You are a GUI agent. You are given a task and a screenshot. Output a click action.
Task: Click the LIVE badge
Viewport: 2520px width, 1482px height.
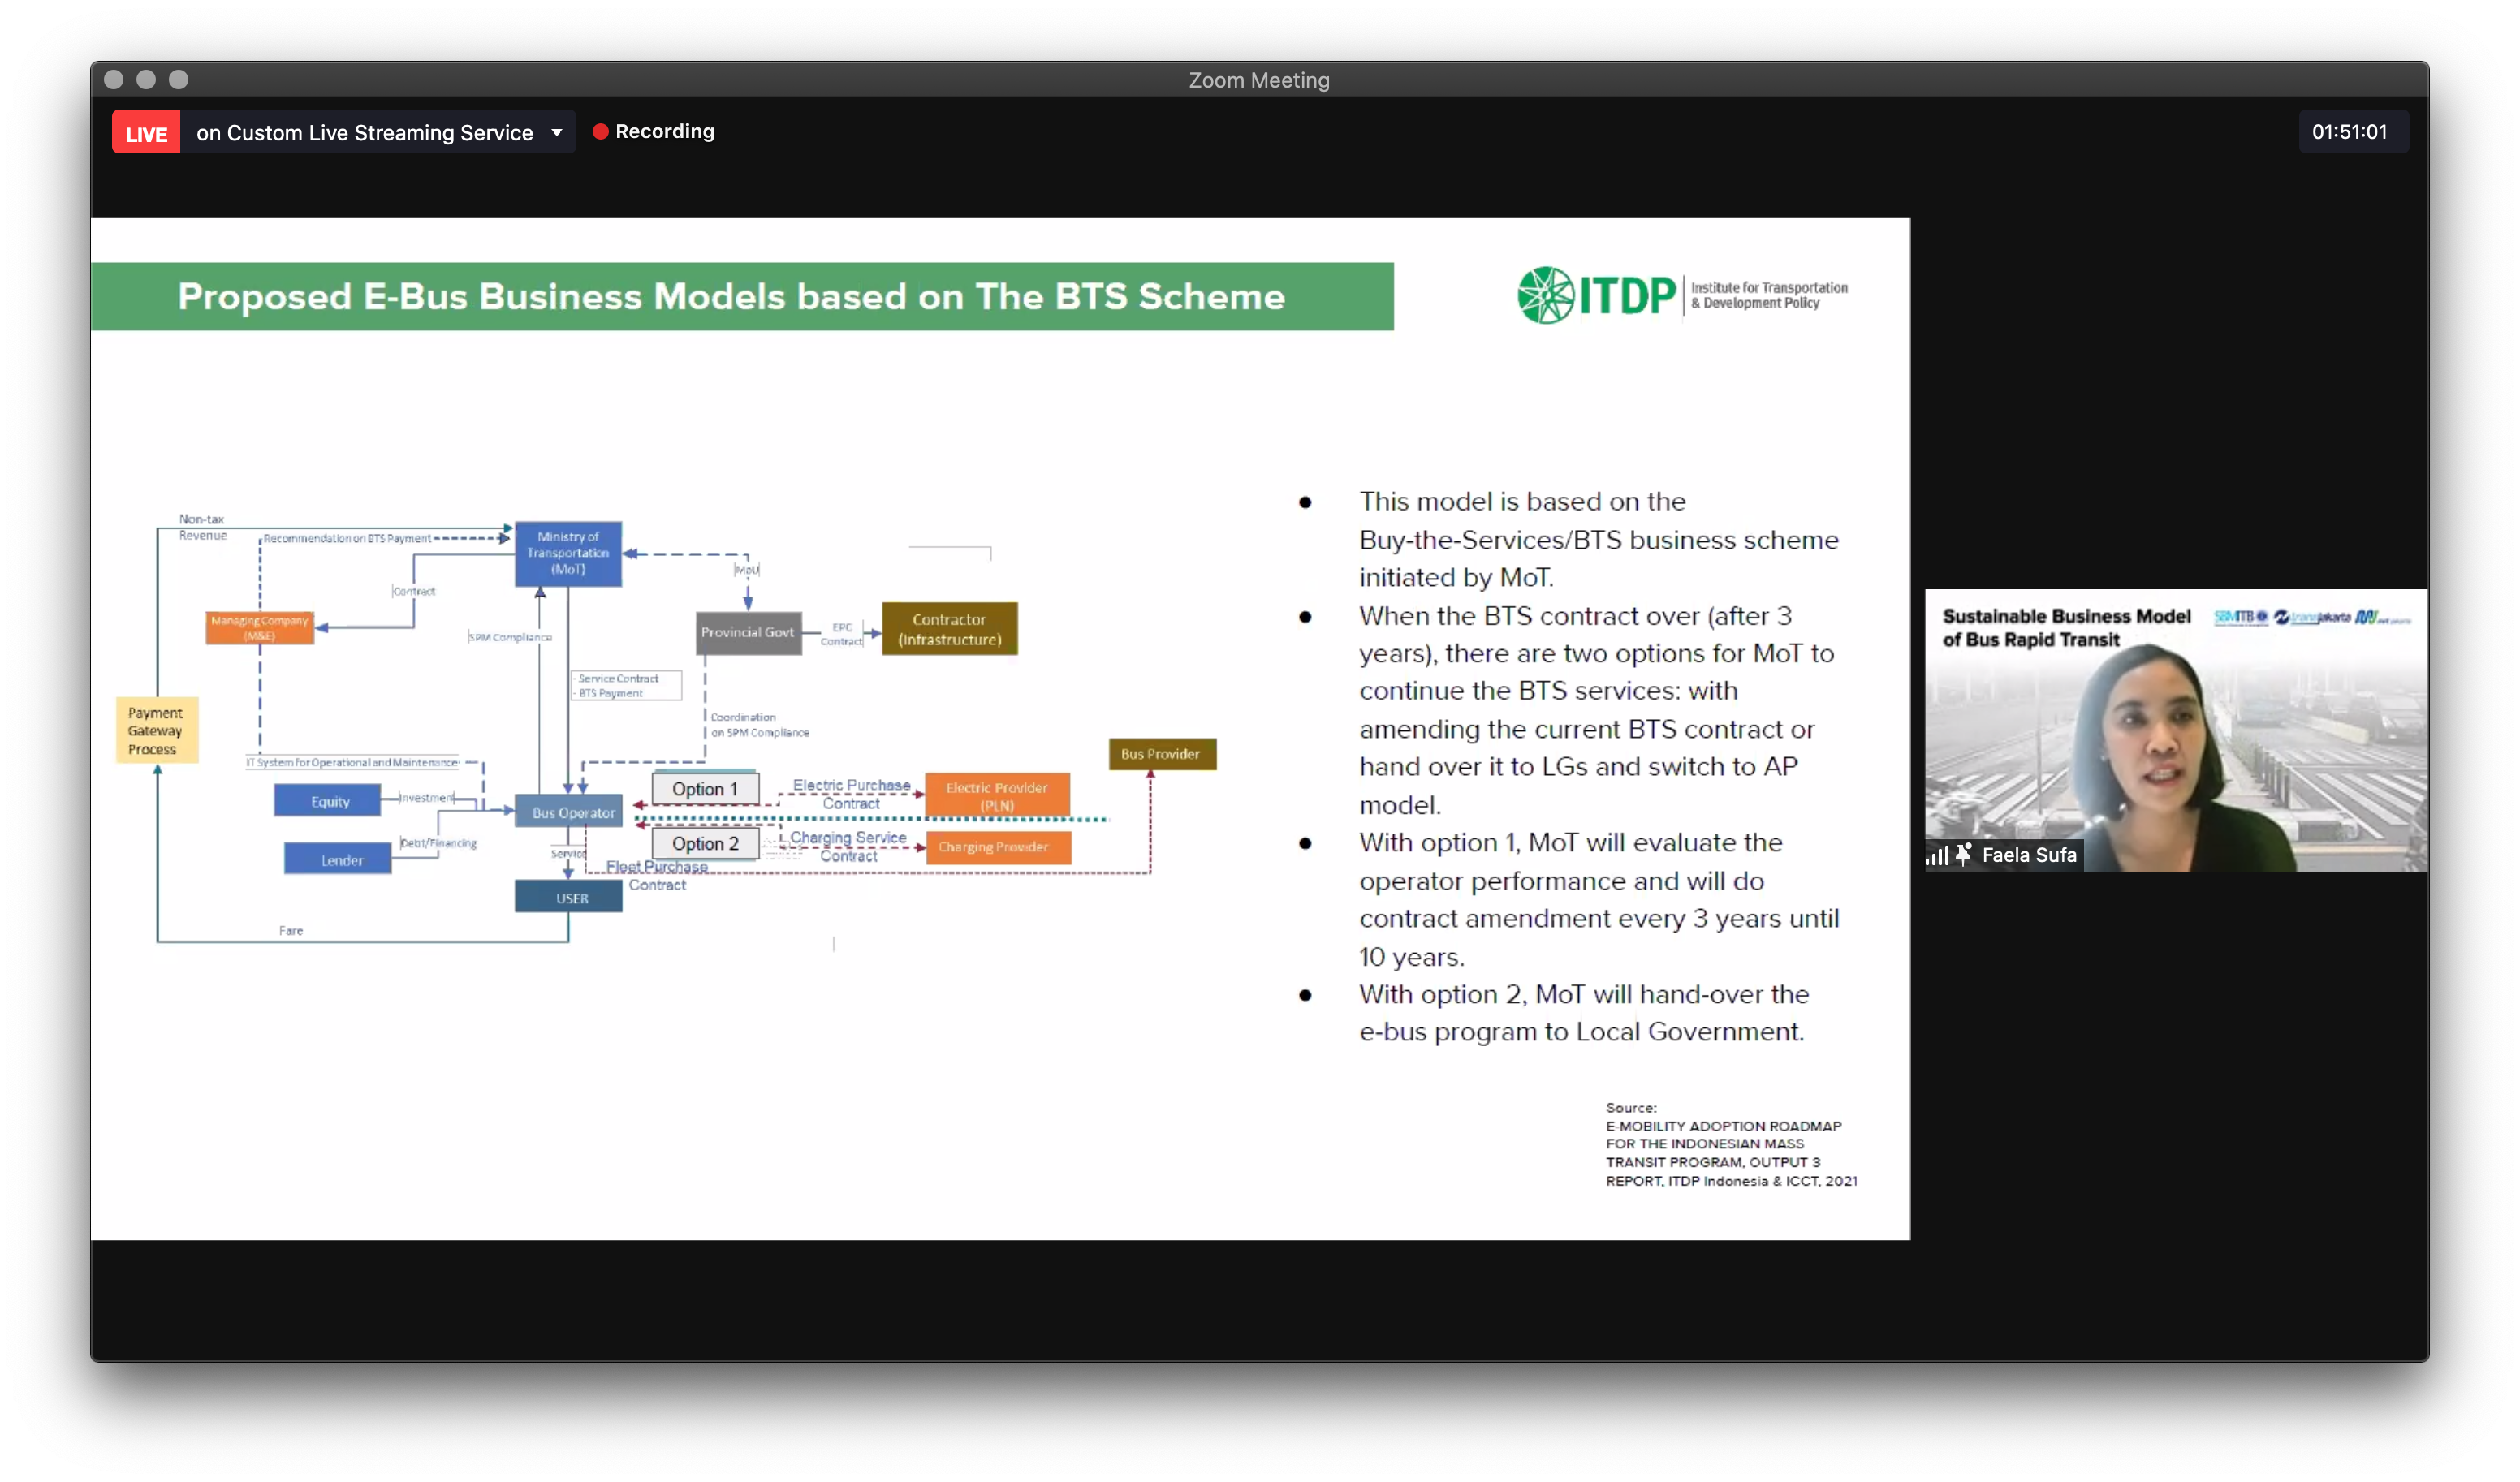(x=145, y=131)
